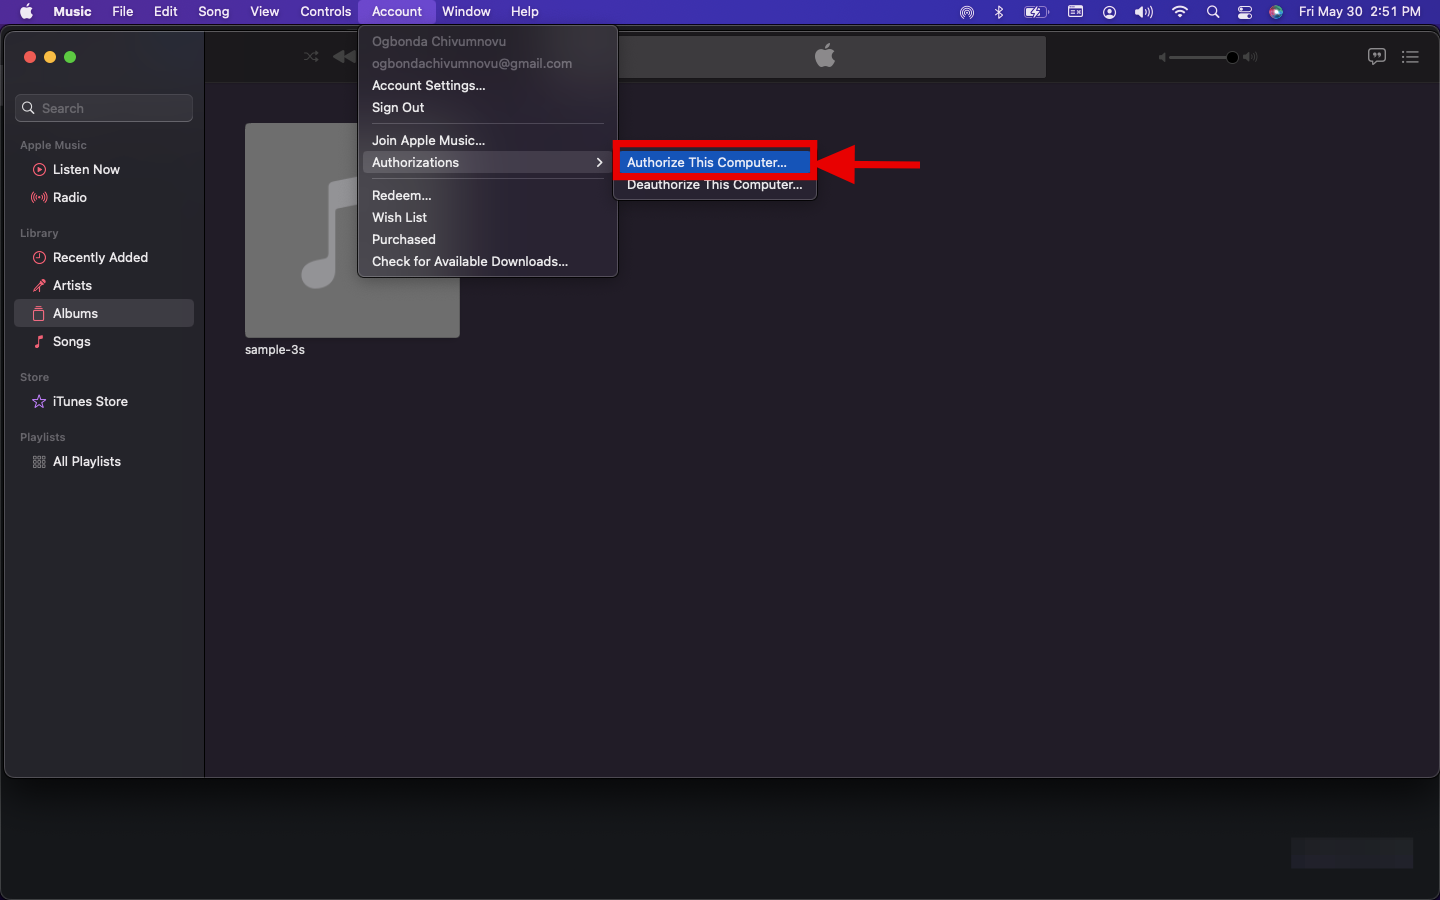Click the date and time clock

[x=1360, y=12]
